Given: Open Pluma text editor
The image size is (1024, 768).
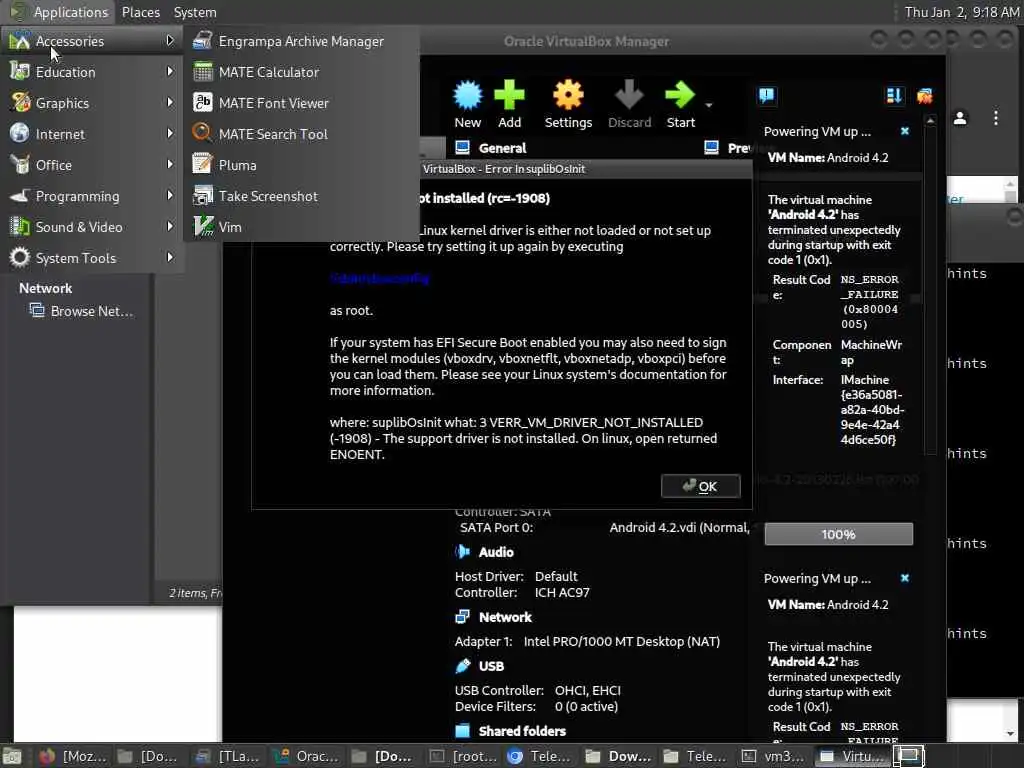Looking at the screenshot, I should (x=302, y=165).
